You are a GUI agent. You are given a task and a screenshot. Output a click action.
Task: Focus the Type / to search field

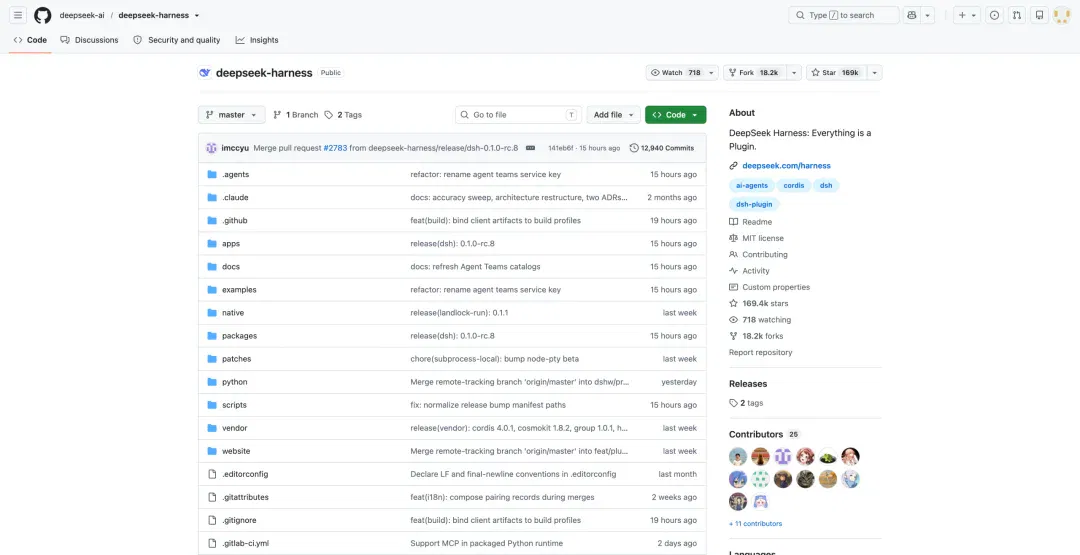click(844, 15)
